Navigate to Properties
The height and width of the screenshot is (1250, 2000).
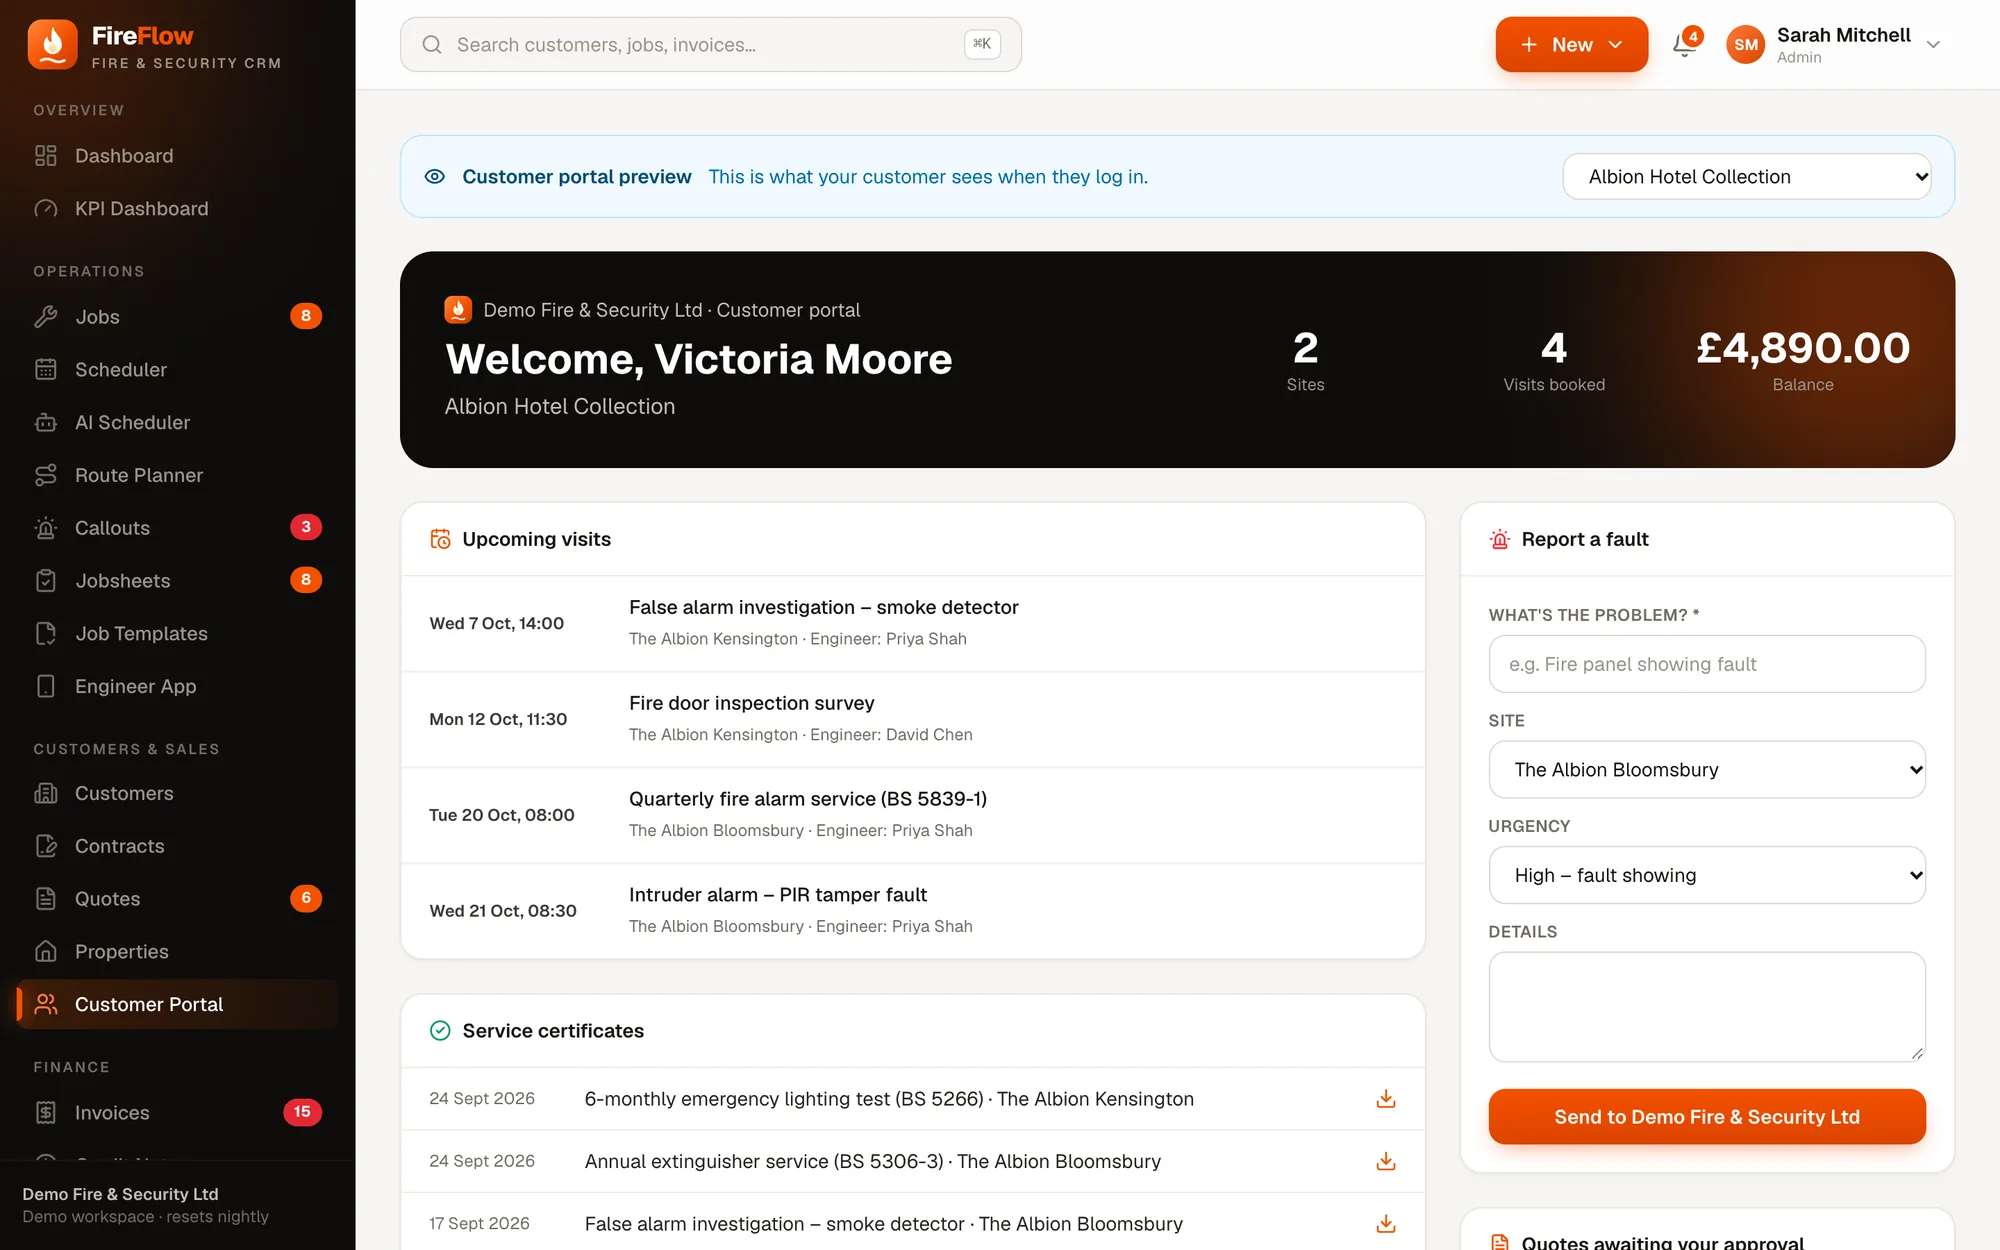tap(178, 952)
